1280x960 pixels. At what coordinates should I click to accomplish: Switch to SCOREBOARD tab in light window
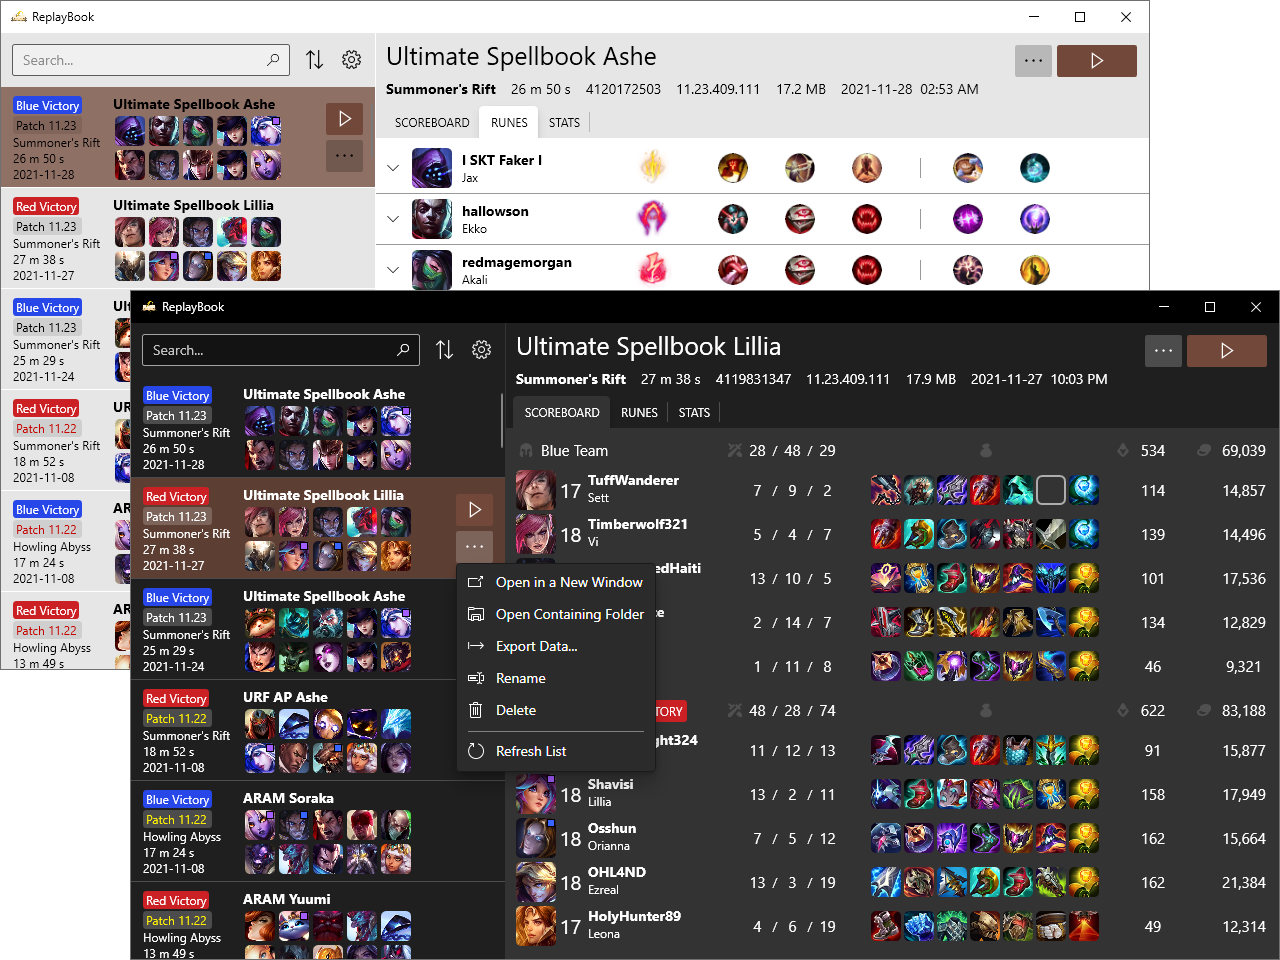coord(432,122)
